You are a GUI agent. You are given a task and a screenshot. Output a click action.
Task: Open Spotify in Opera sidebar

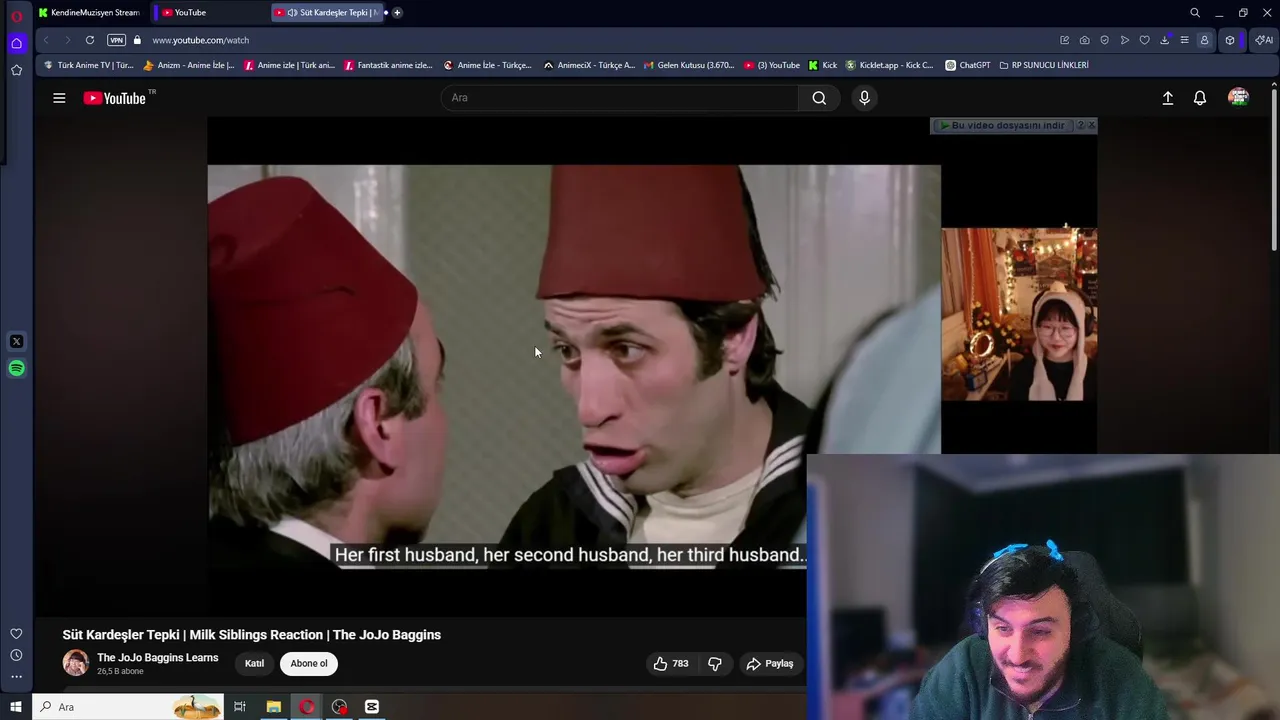point(16,368)
